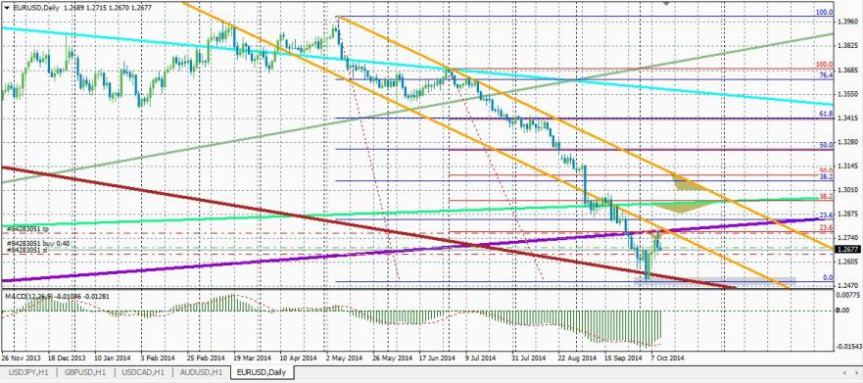The width and height of the screenshot is (863, 383).
Task: Click the 25 Feb 2014 date label
Action: coord(206,357)
